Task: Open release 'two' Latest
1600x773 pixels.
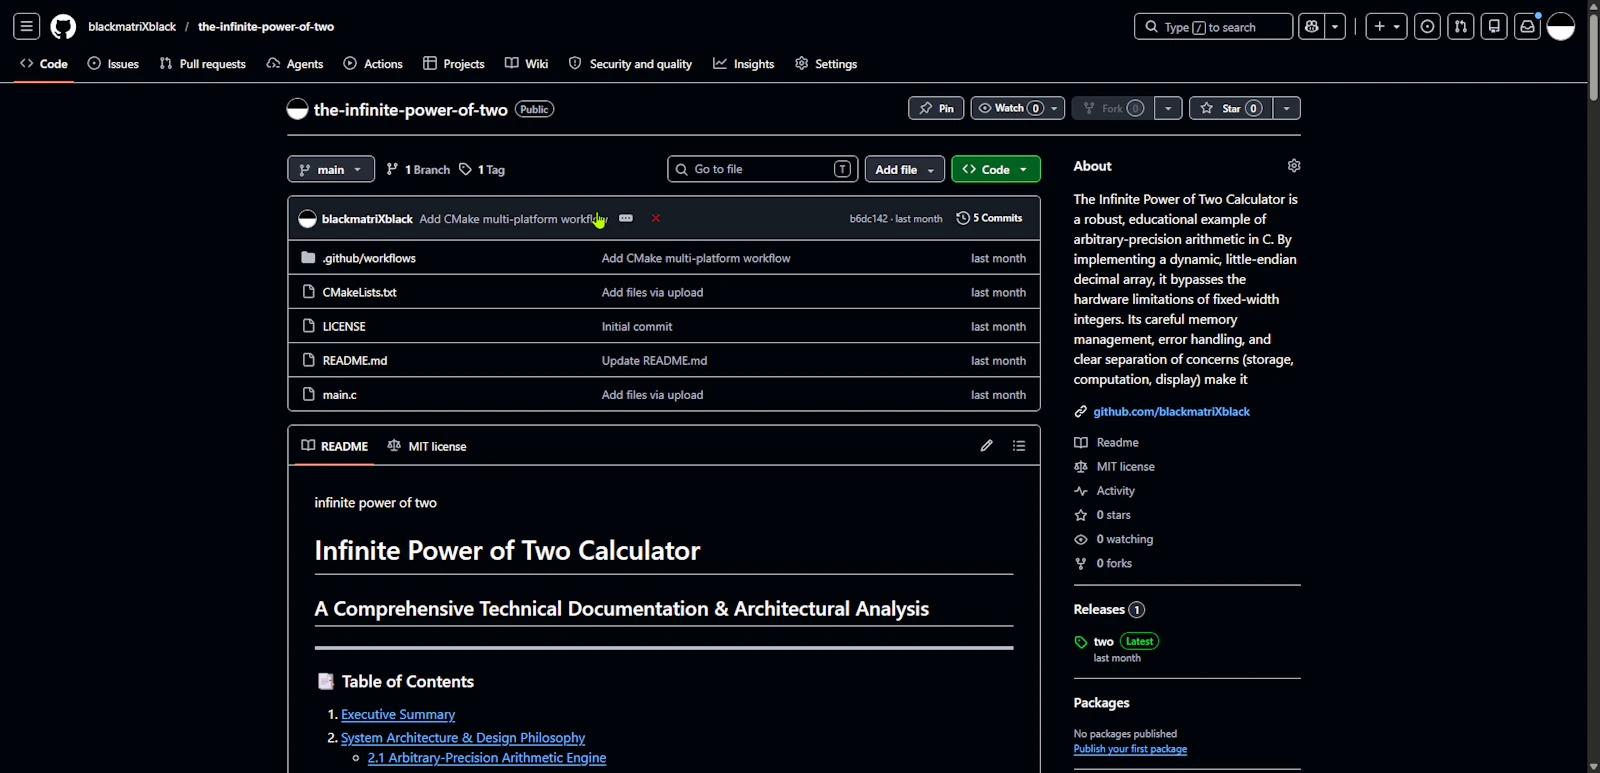Action: 1117,642
